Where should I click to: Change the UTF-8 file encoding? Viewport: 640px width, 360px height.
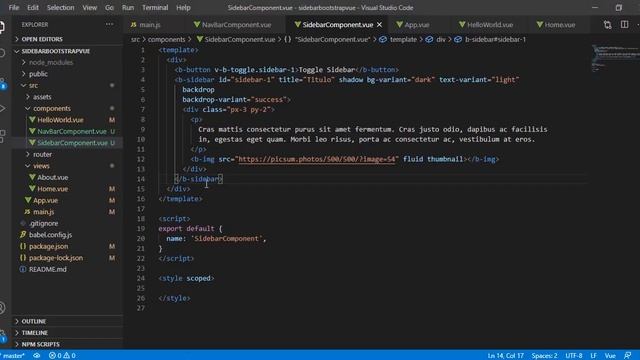pyautogui.click(x=573, y=356)
